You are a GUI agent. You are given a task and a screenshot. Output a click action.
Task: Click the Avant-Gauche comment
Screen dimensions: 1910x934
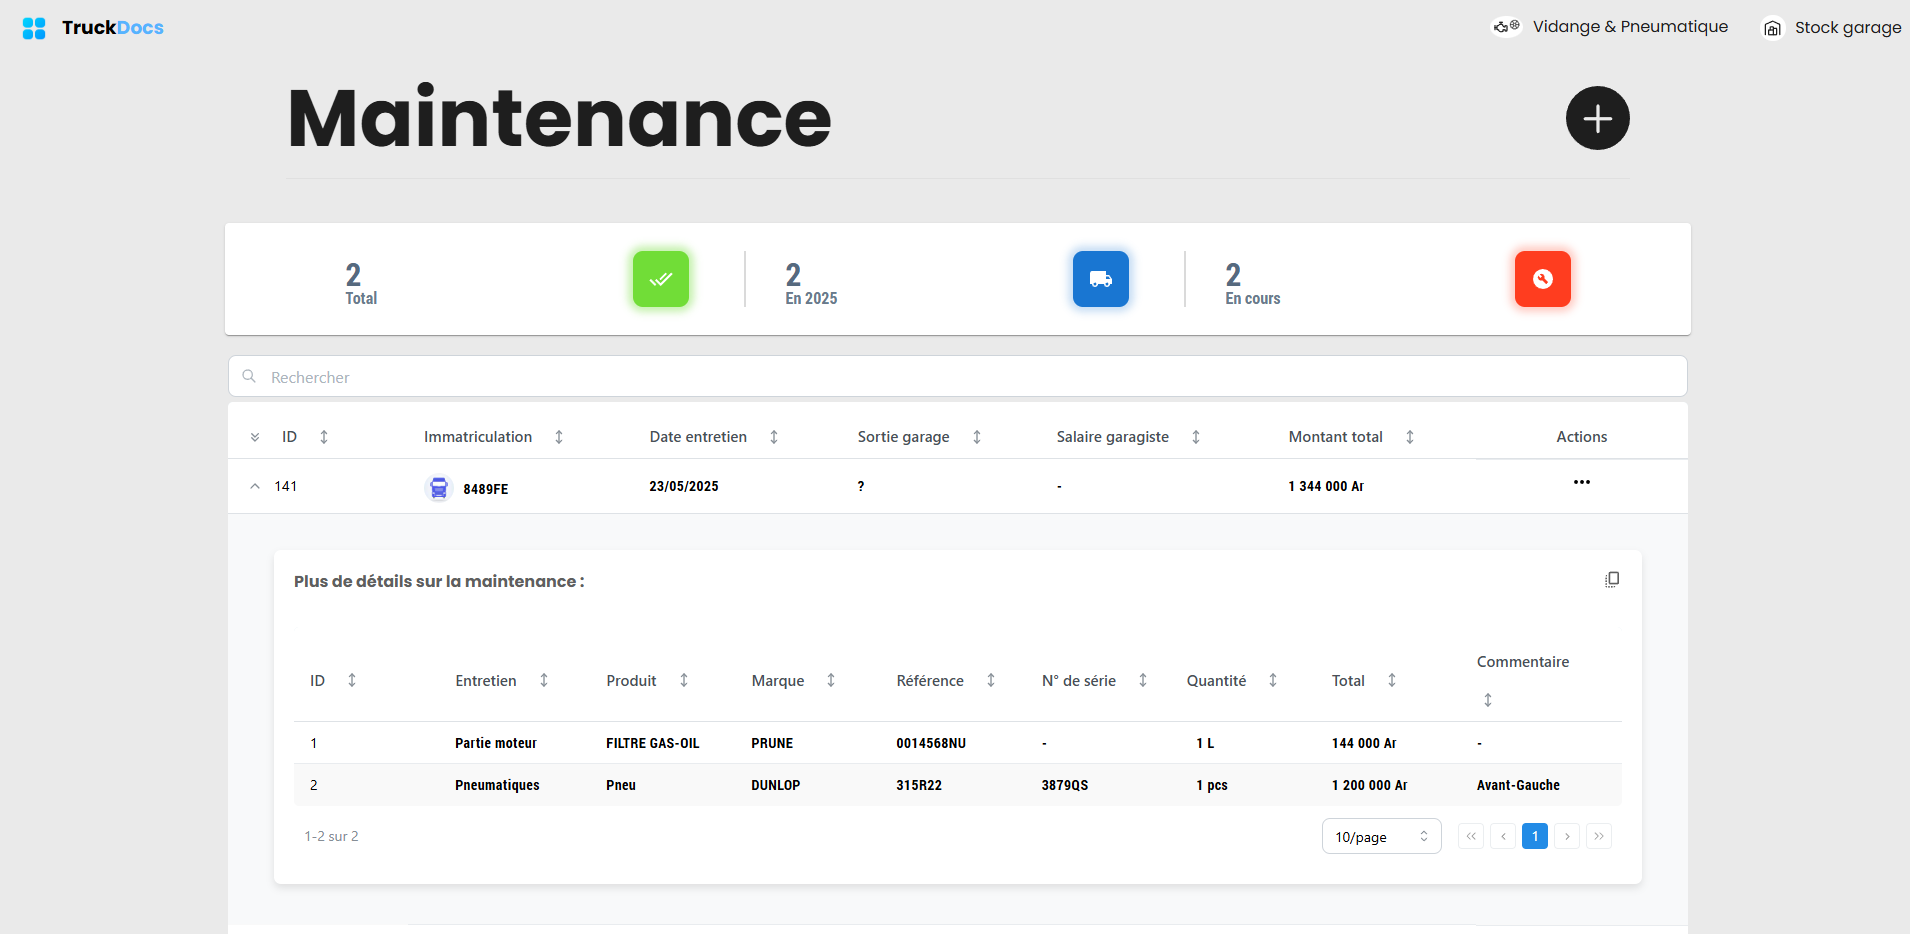(1518, 785)
